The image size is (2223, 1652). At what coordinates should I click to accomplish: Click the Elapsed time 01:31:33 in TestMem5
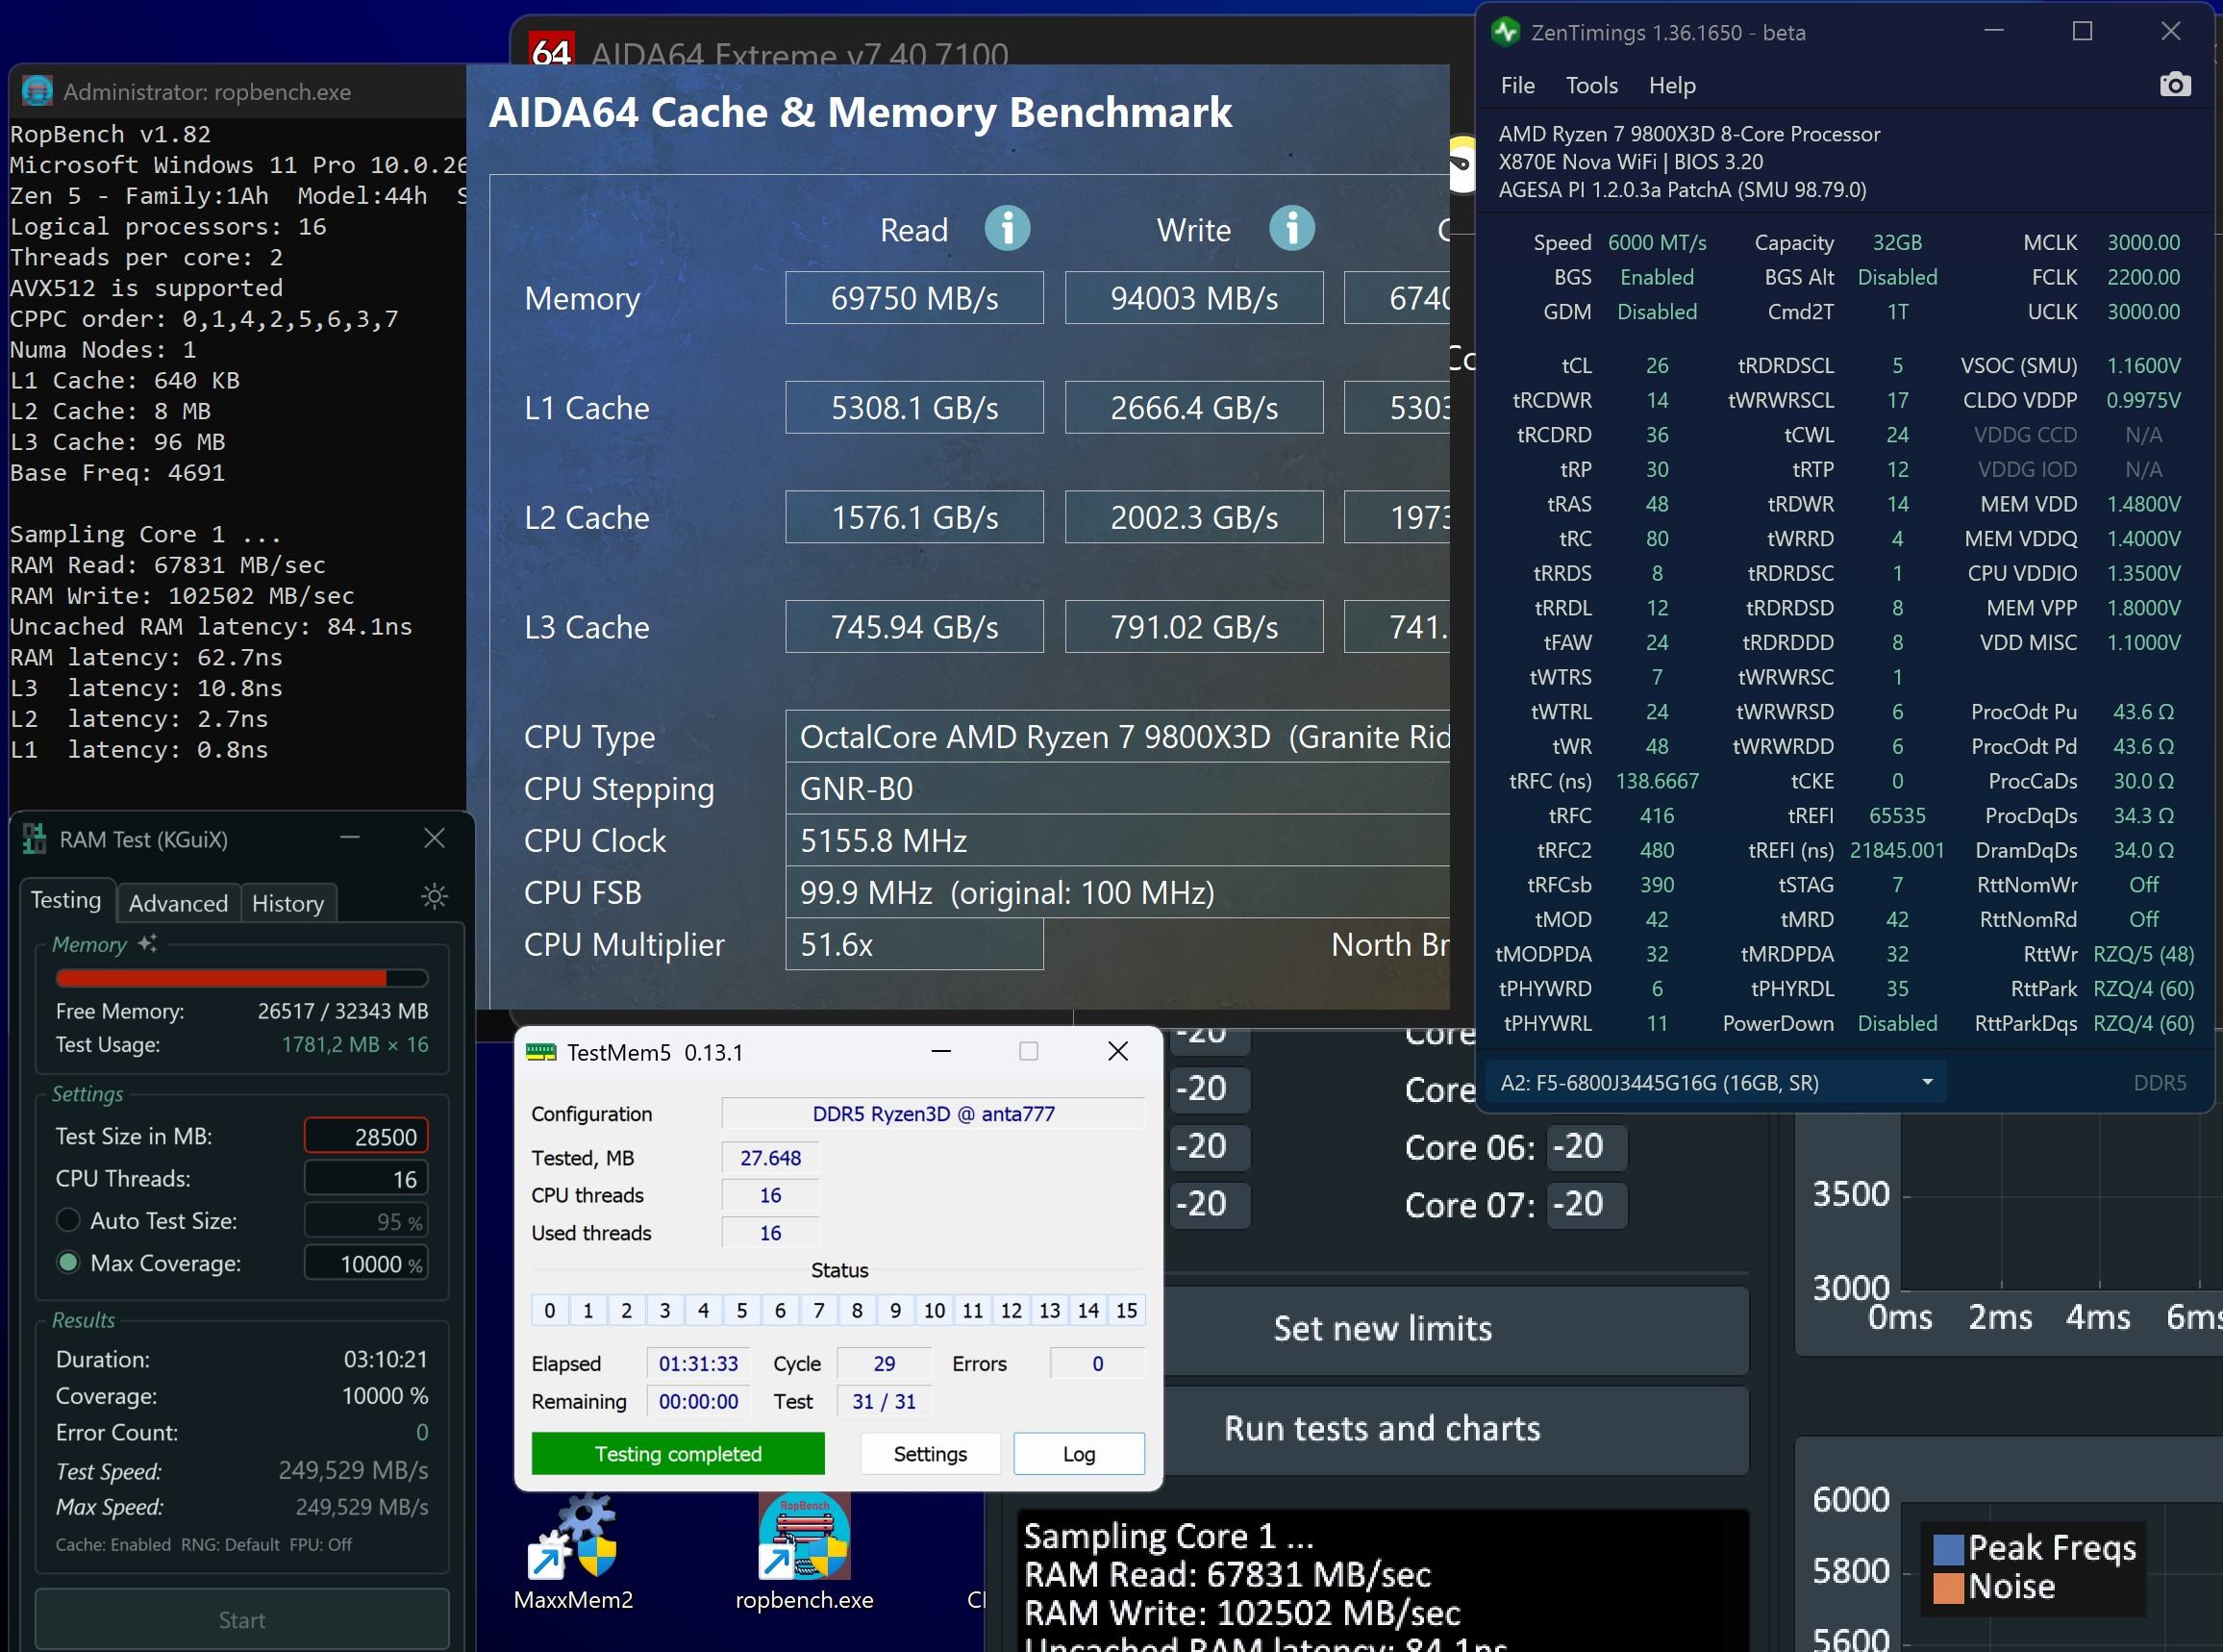(698, 1363)
